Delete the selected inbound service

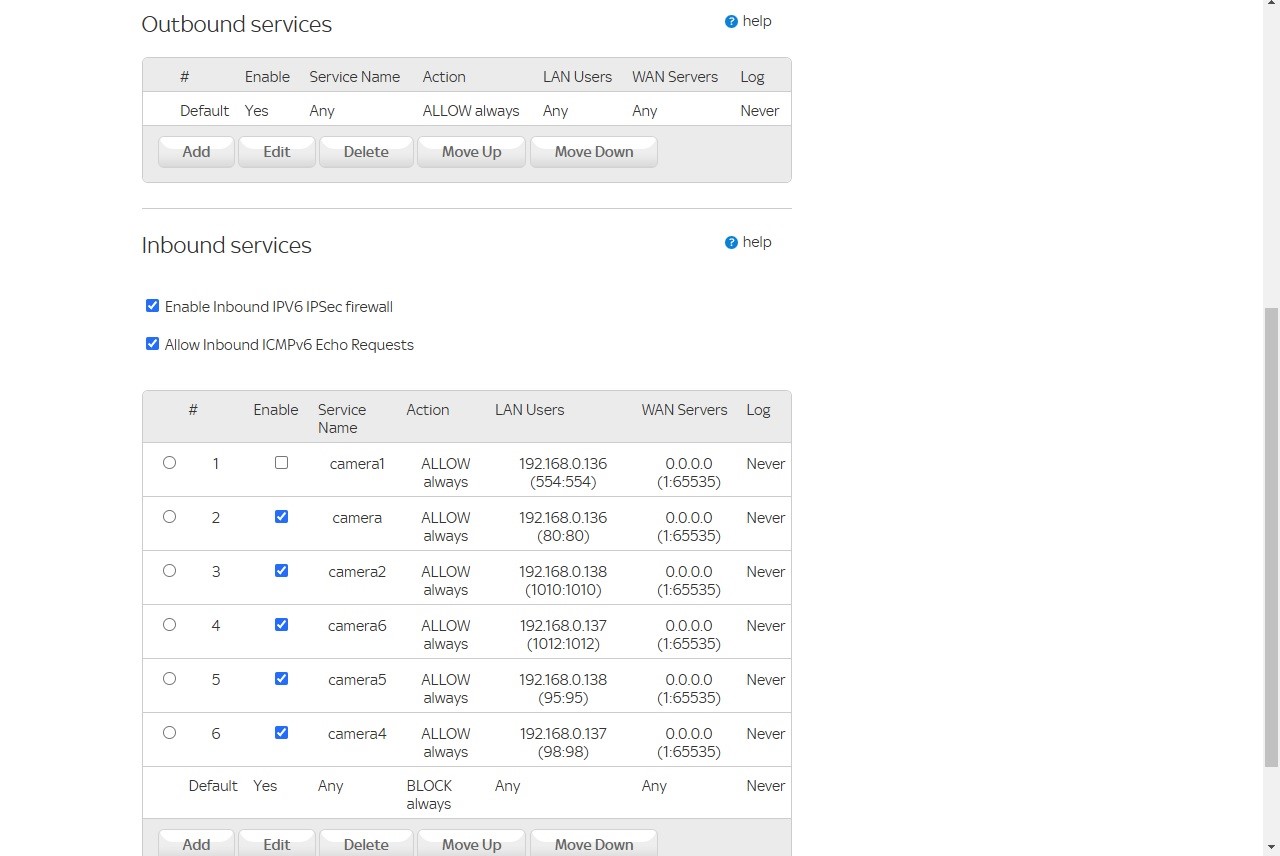point(365,843)
